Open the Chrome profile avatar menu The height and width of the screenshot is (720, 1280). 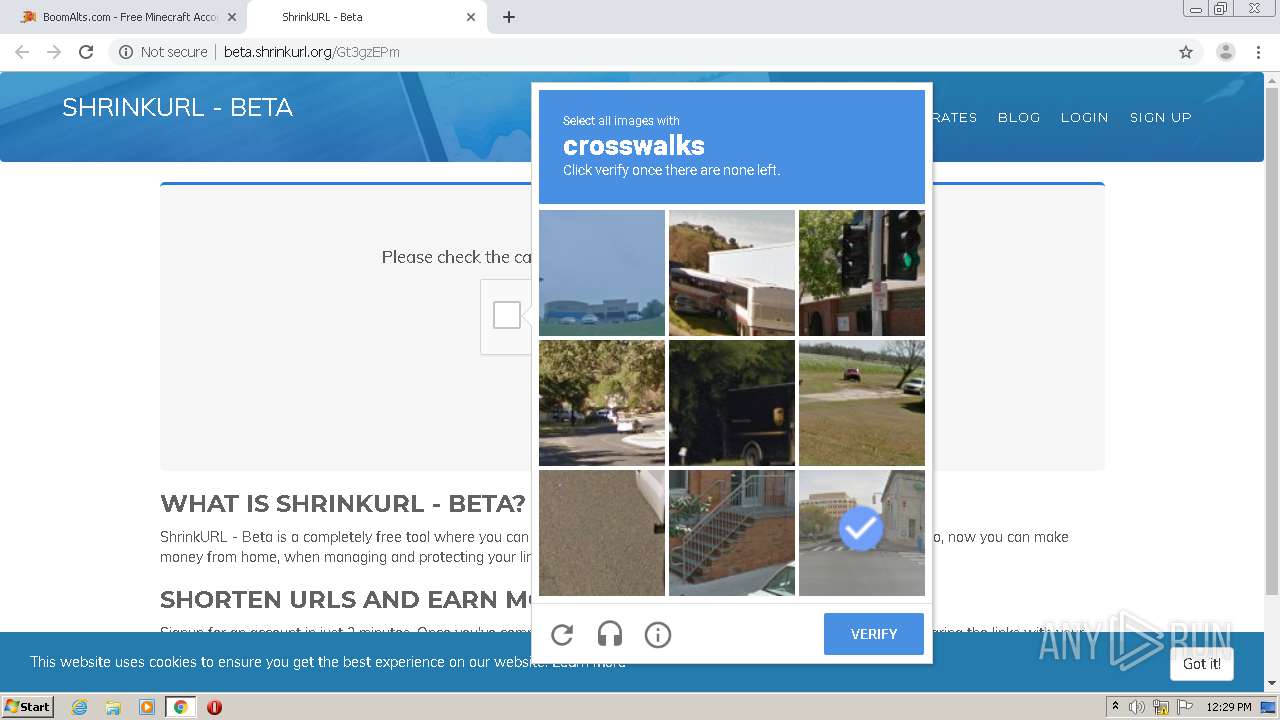[1225, 52]
